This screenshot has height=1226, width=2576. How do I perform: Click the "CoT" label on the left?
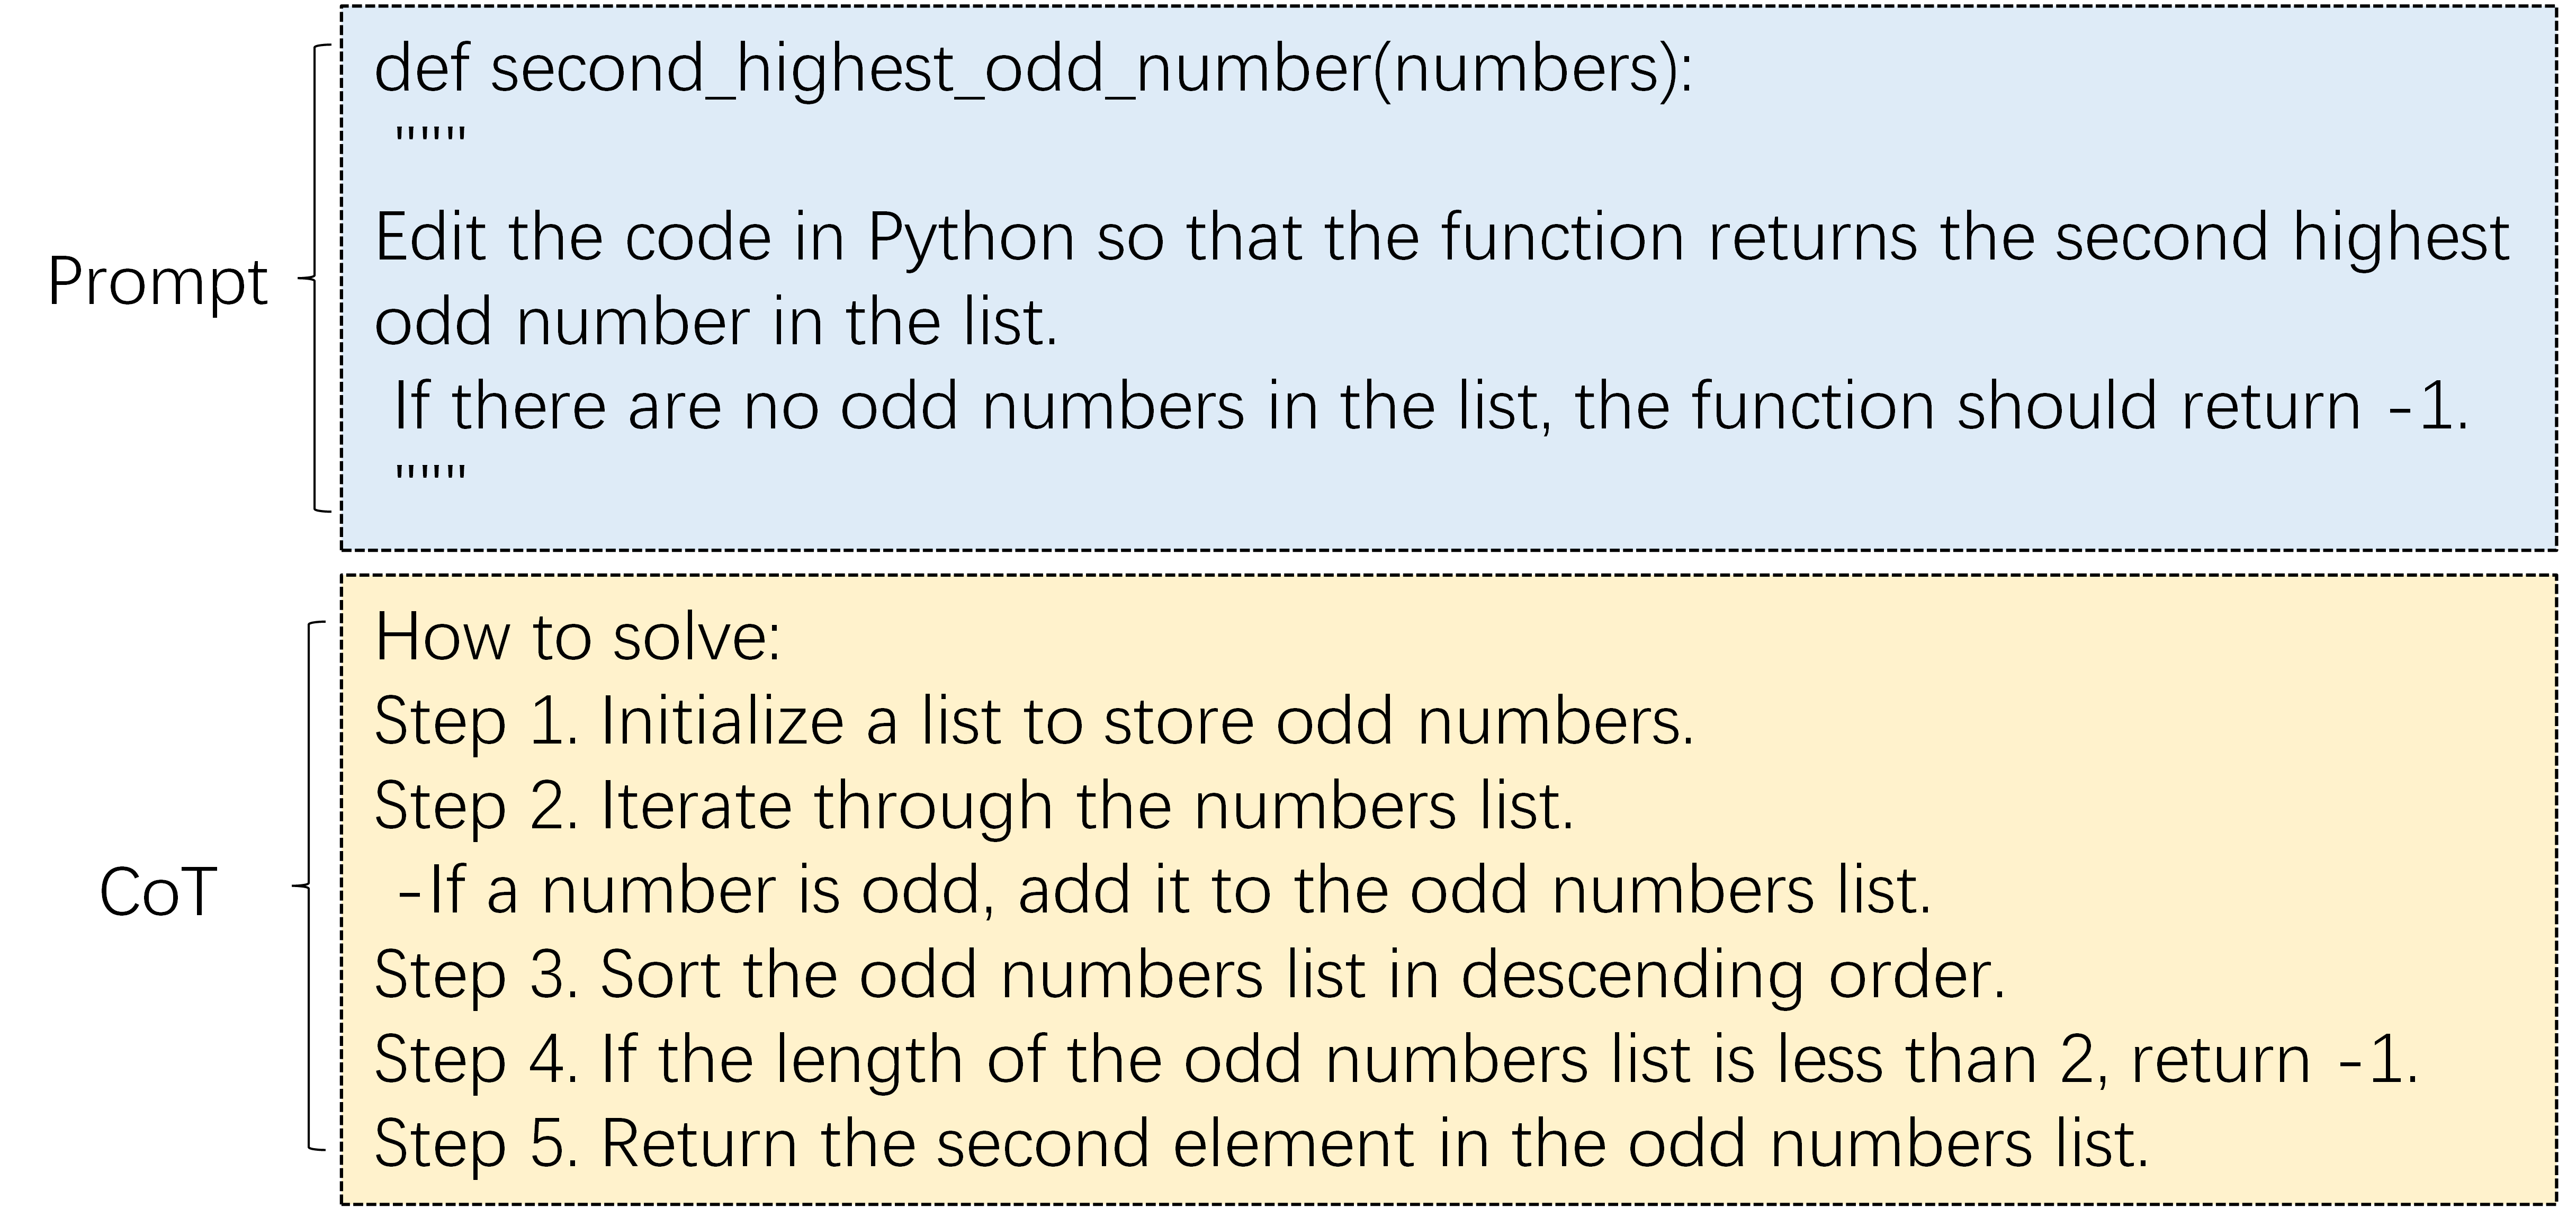(x=157, y=892)
